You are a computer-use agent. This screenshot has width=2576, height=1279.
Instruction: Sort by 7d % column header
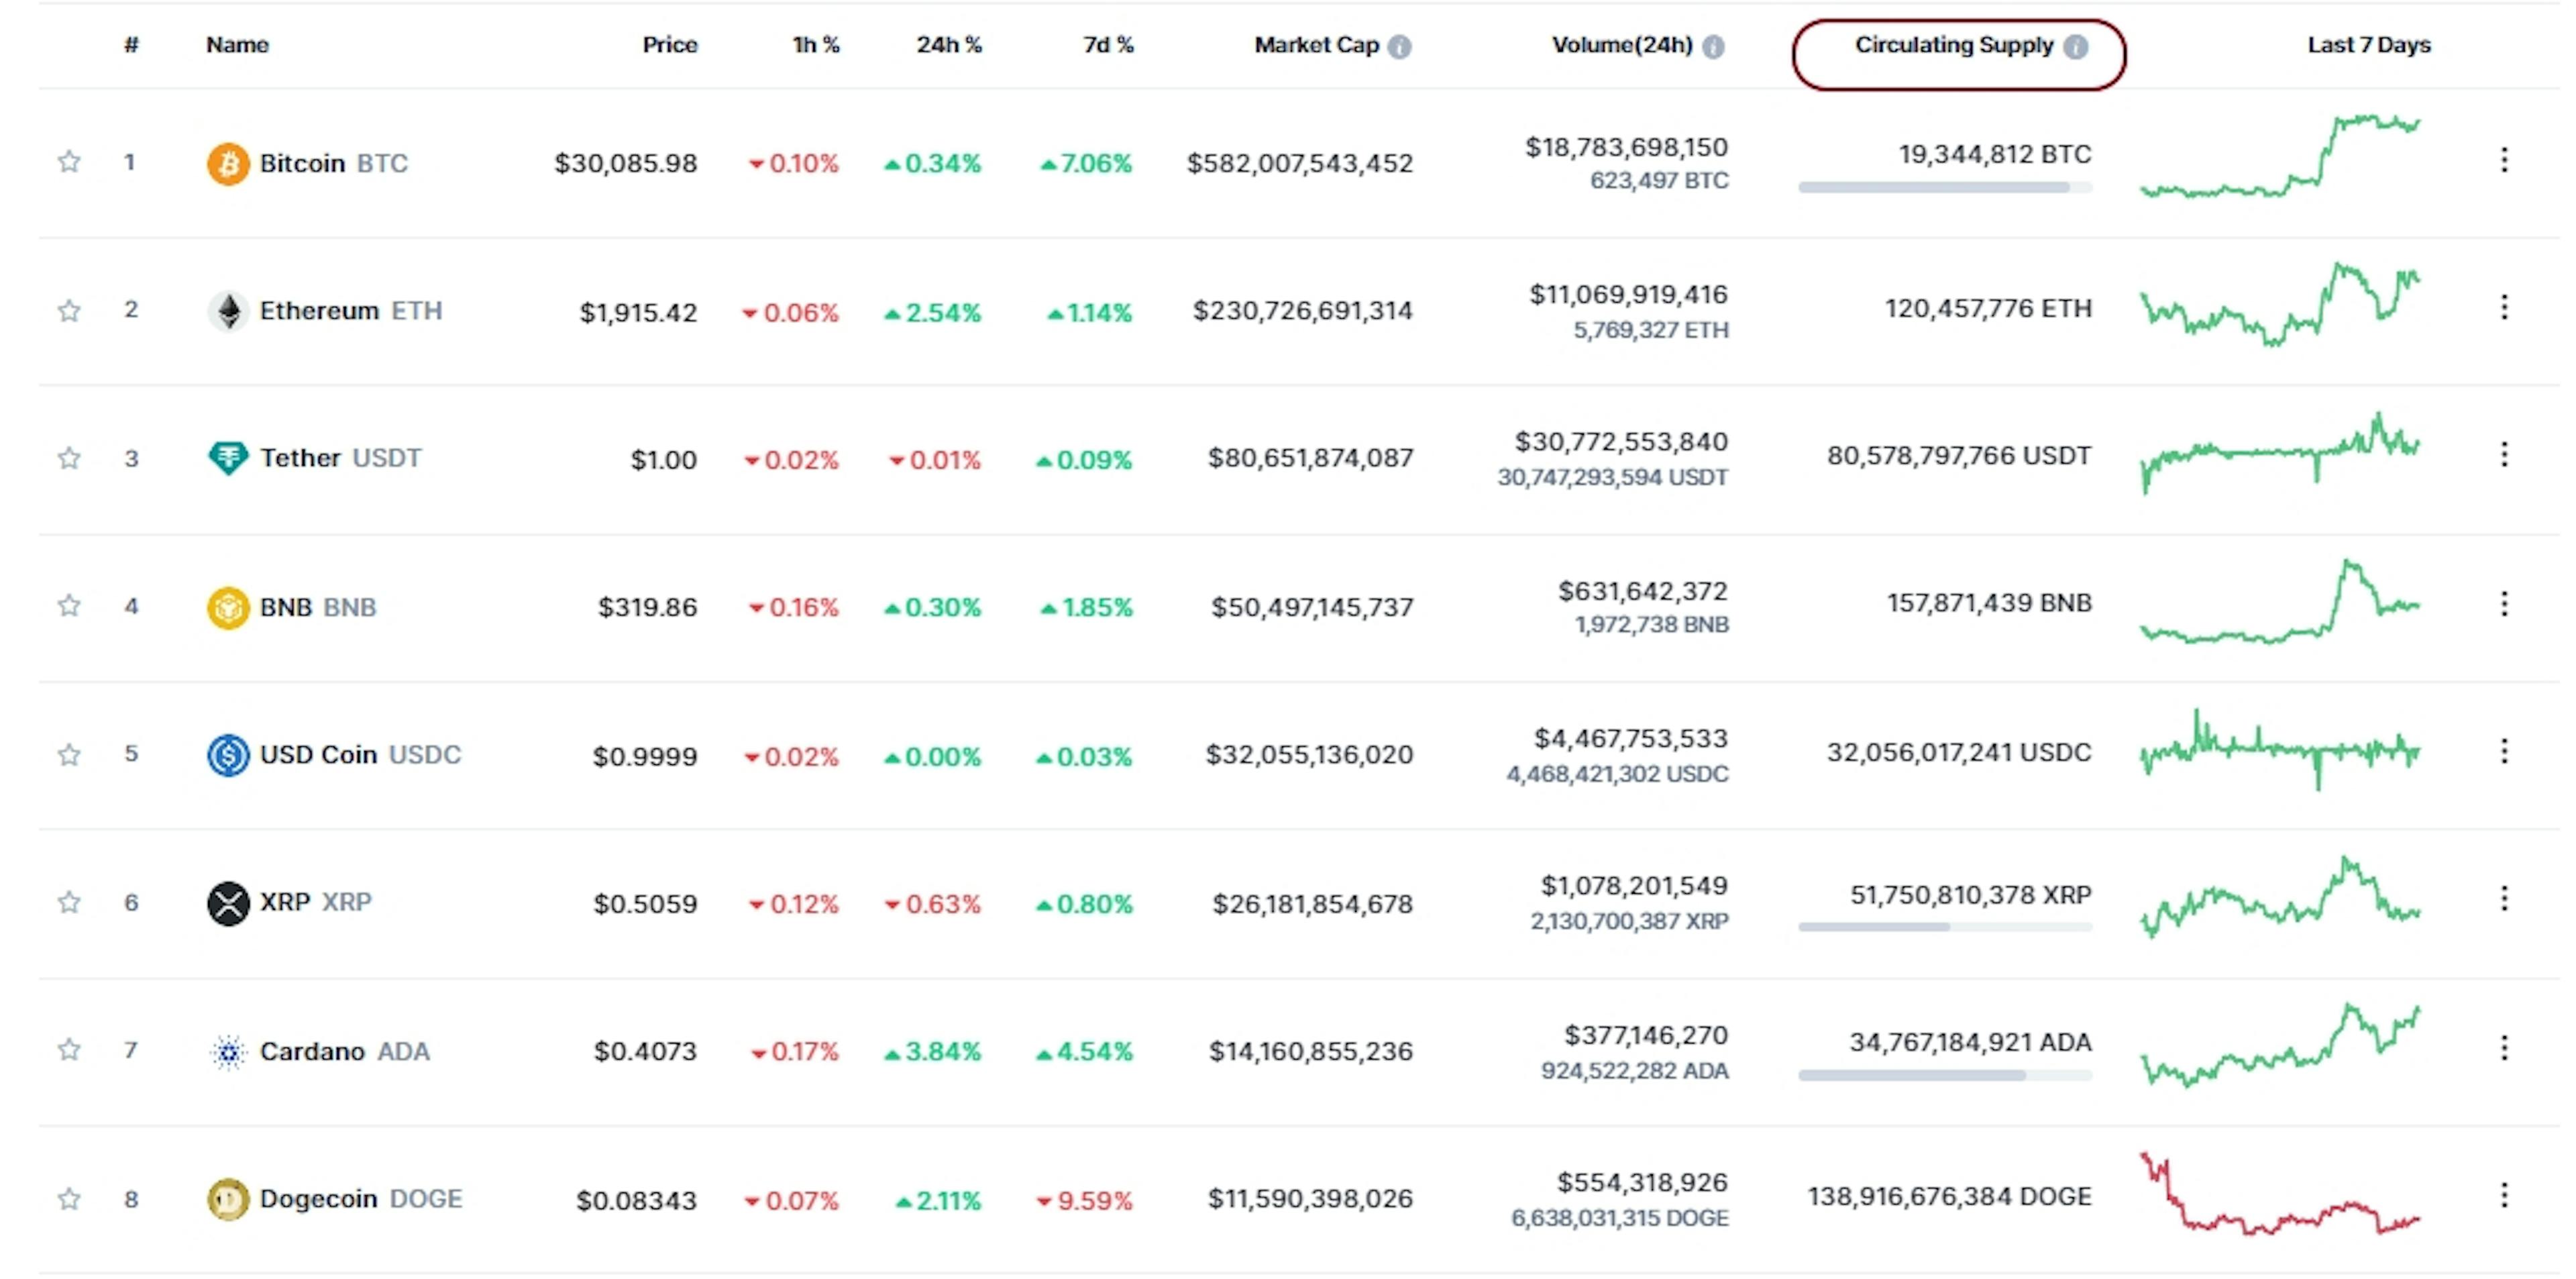1108,45
